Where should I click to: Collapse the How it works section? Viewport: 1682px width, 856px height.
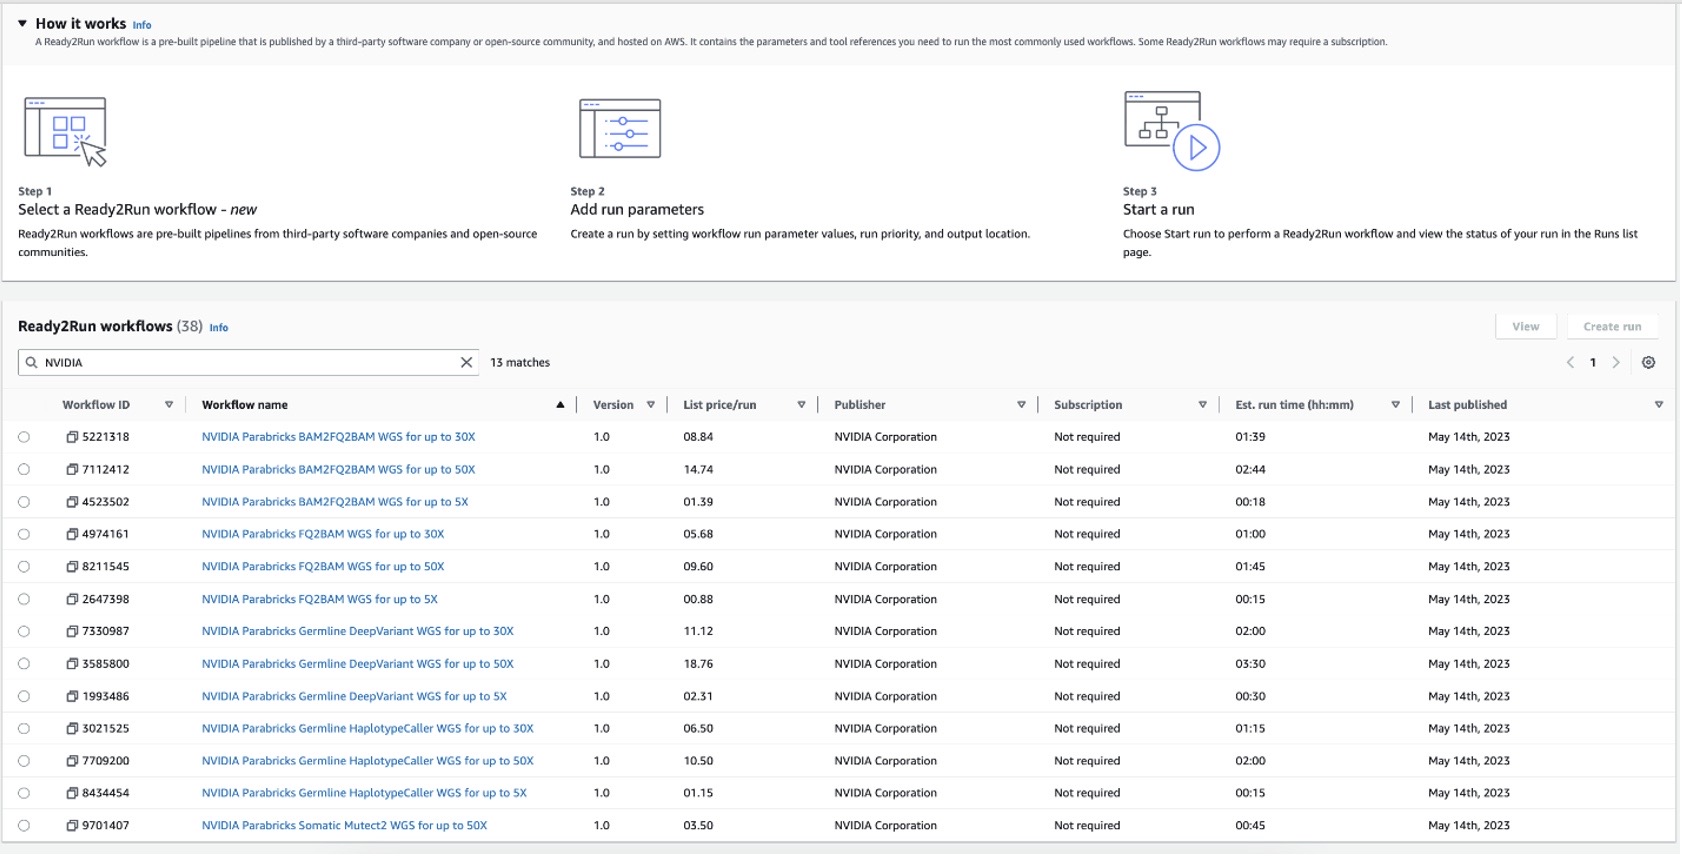click(x=22, y=23)
